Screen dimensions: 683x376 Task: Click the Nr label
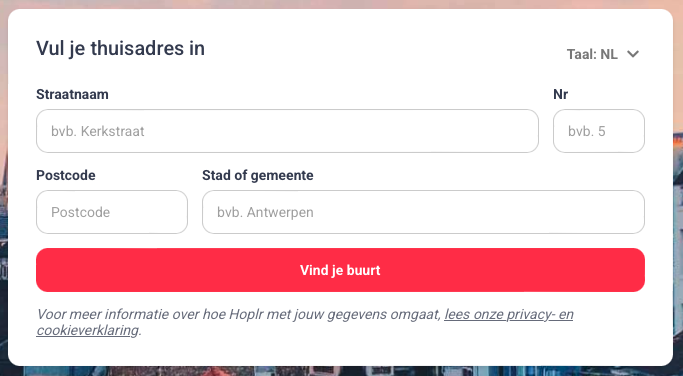click(561, 94)
